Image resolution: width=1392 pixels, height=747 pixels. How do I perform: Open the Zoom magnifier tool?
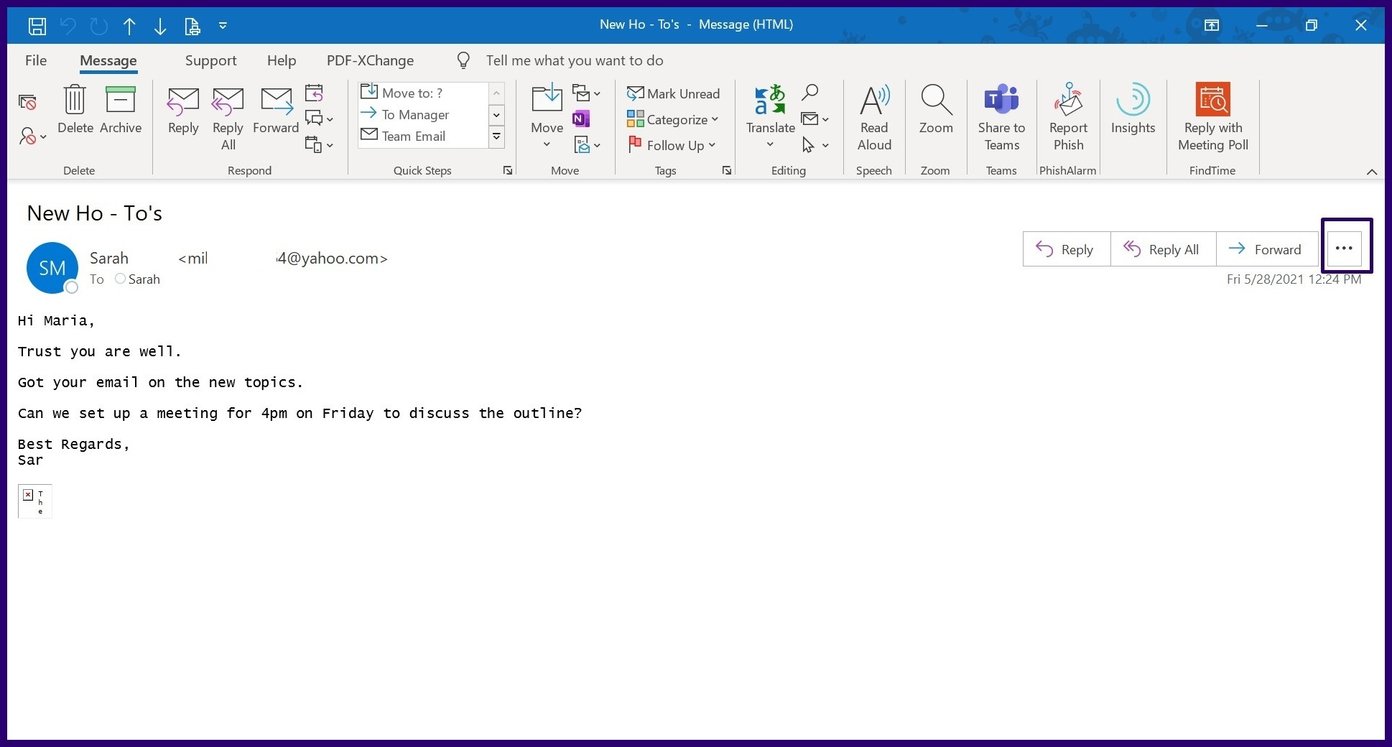[936, 110]
